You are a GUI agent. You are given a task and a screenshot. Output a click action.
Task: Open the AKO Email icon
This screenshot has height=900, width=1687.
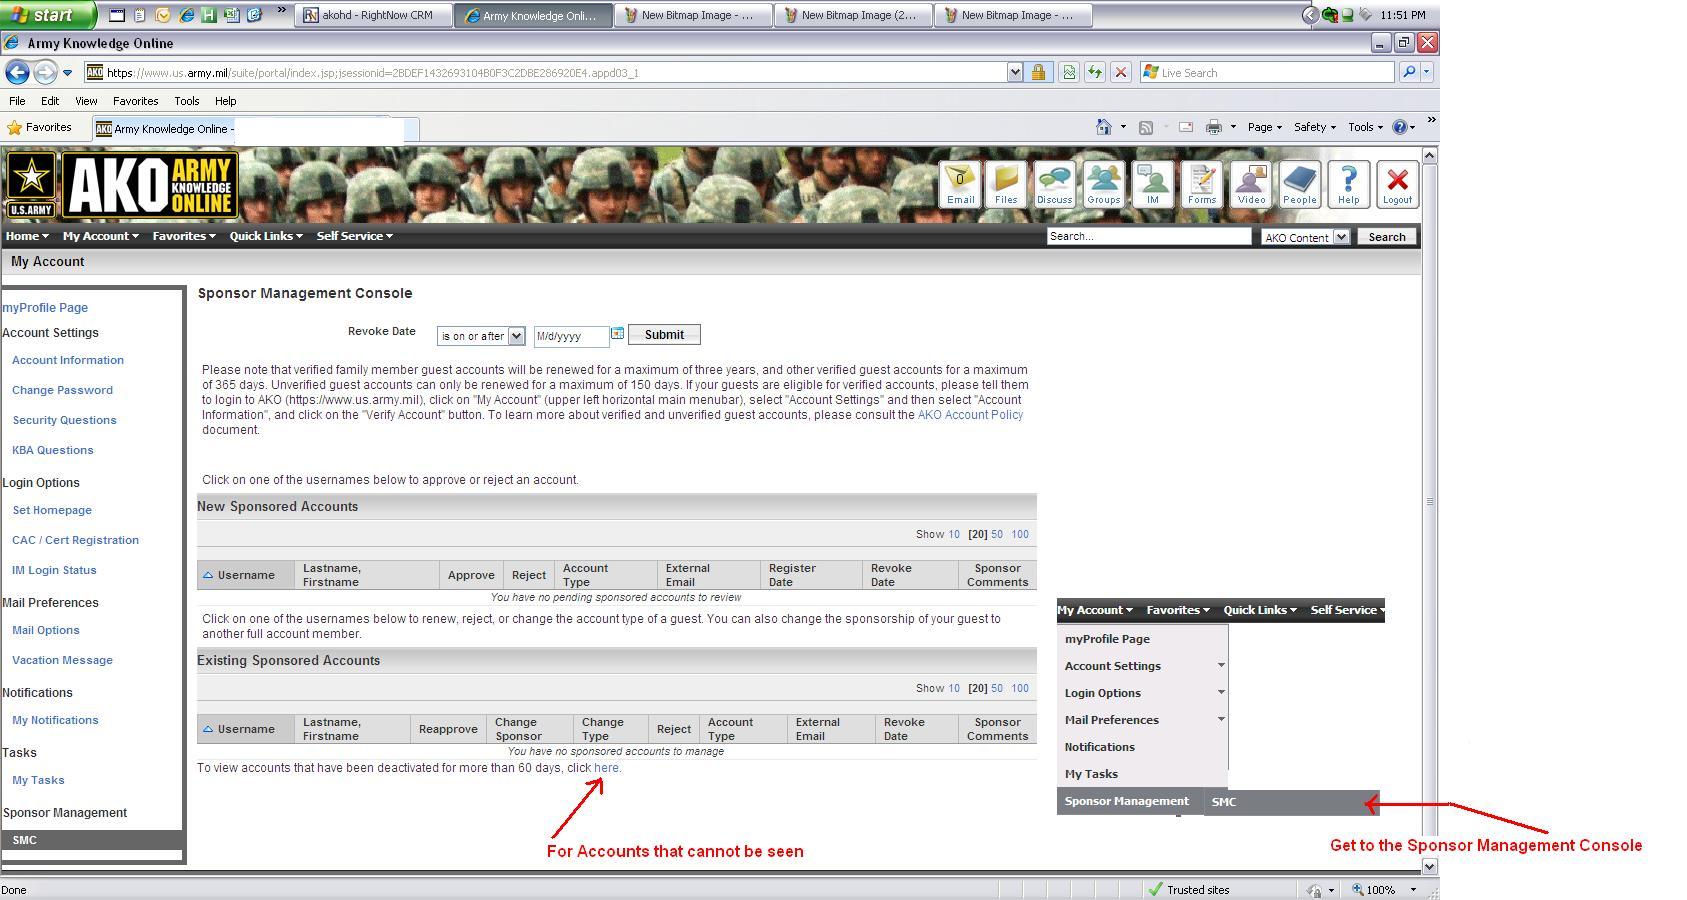pos(960,184)
